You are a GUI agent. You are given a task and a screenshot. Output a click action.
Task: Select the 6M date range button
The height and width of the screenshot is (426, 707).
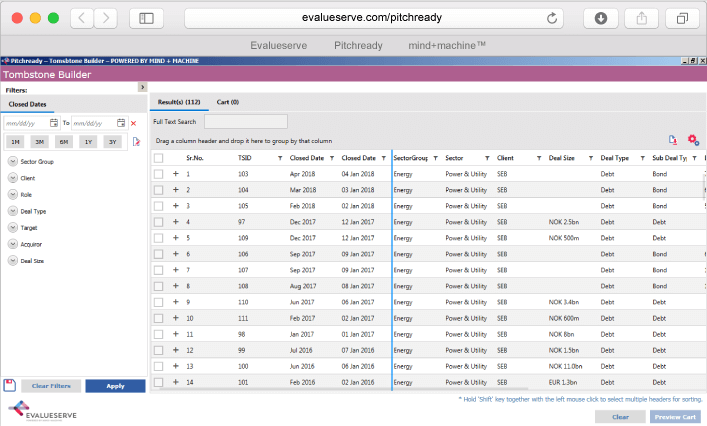(64, 142)
